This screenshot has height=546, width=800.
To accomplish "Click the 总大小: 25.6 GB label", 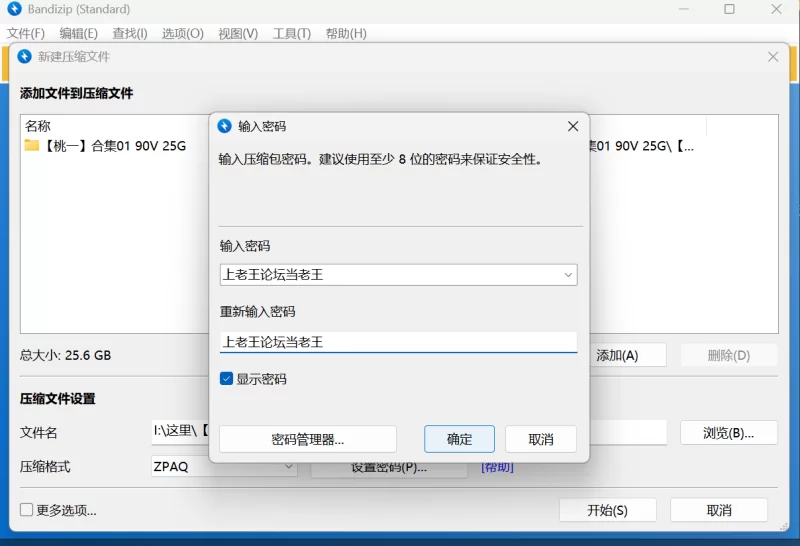I will 65,355.
